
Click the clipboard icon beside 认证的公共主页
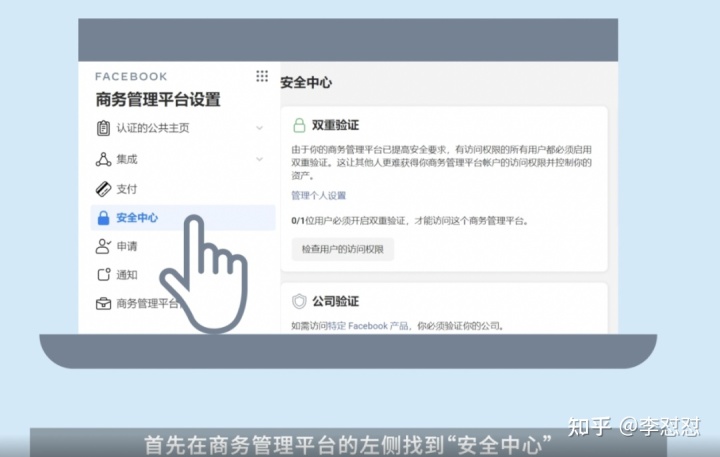pos(103,128)
